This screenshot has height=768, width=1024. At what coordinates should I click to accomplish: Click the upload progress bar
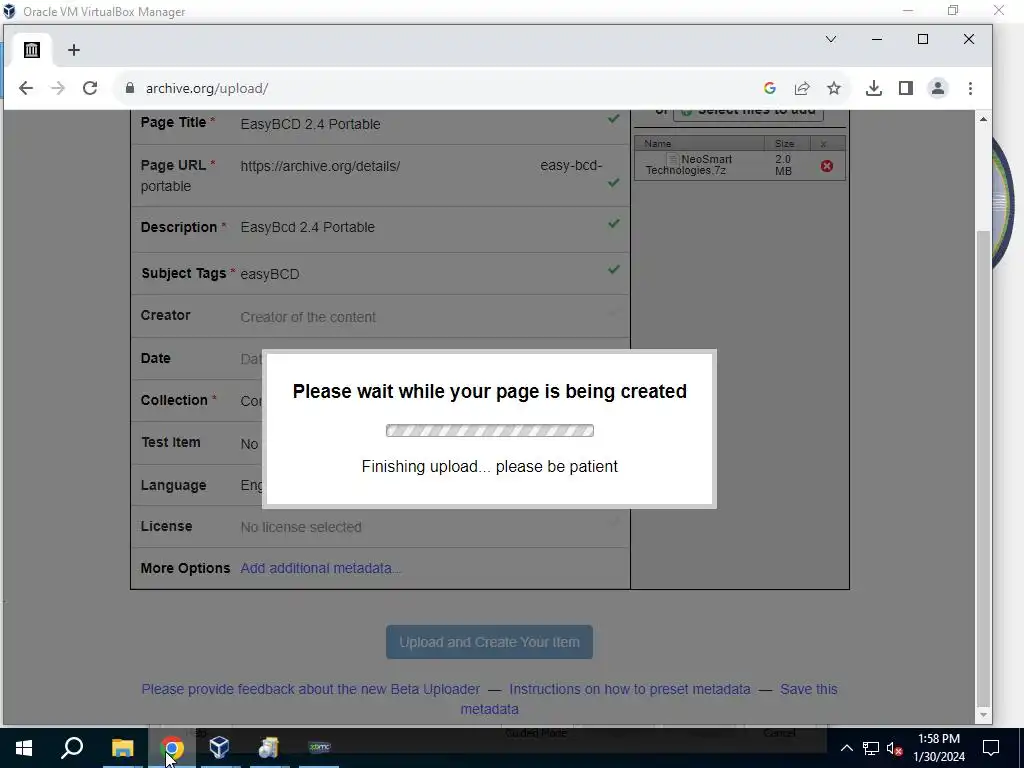(x=490, y=430)
